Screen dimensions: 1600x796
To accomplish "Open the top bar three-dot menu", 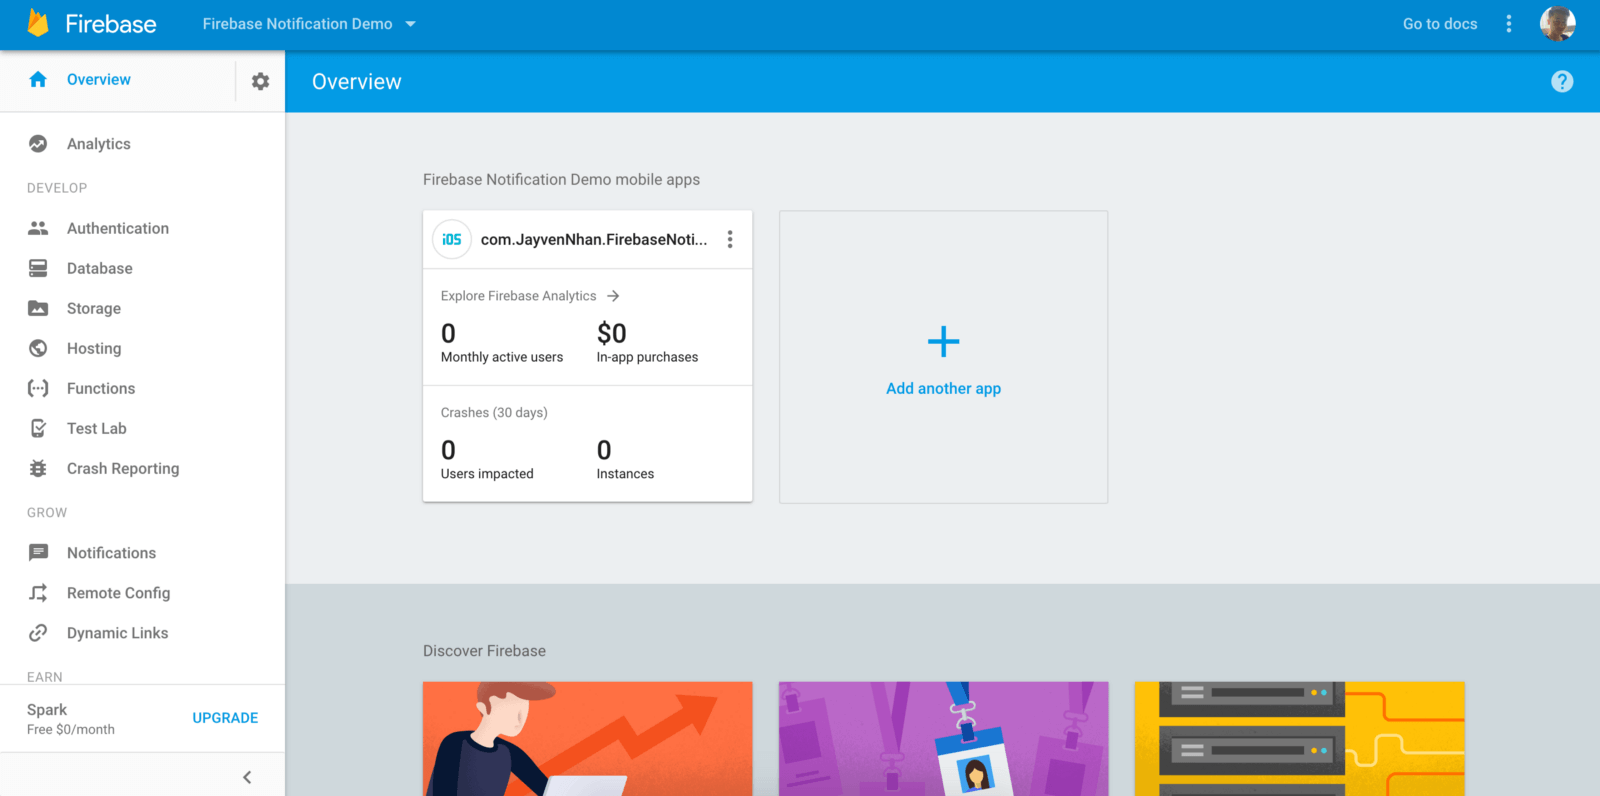I will (1509, 24).
